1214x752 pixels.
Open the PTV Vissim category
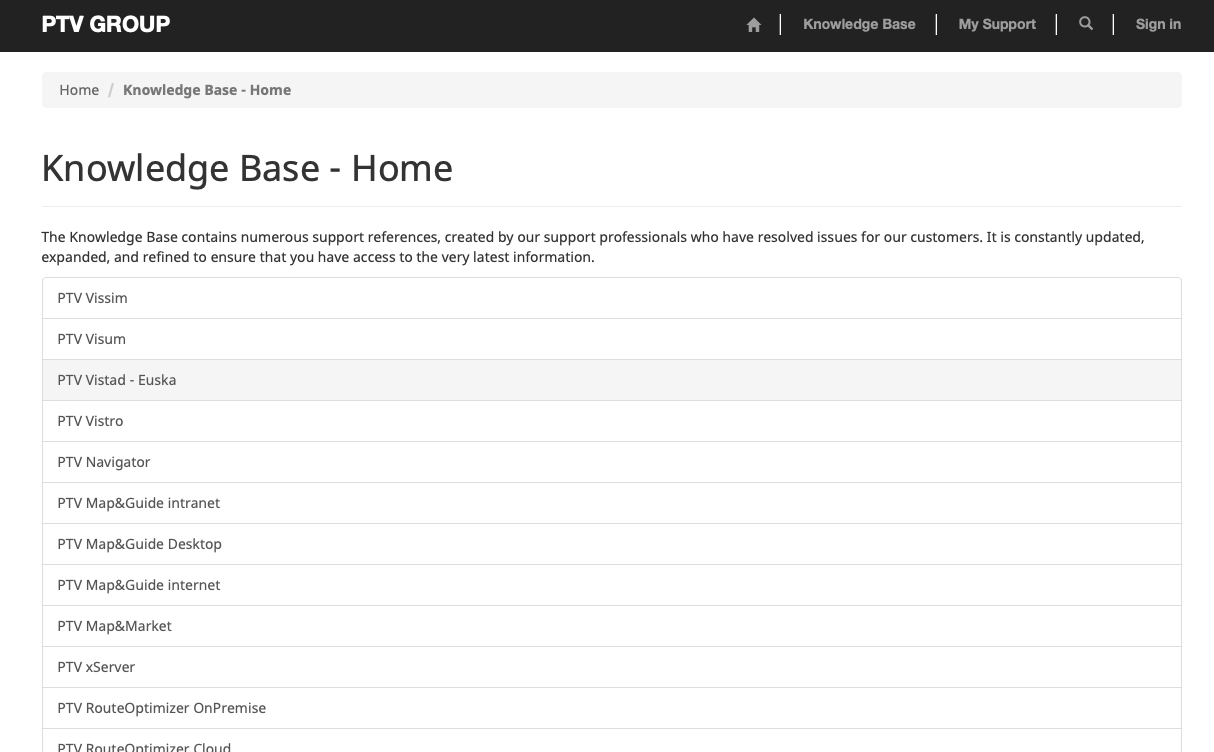pyautogui.click(x=92, y=298)
